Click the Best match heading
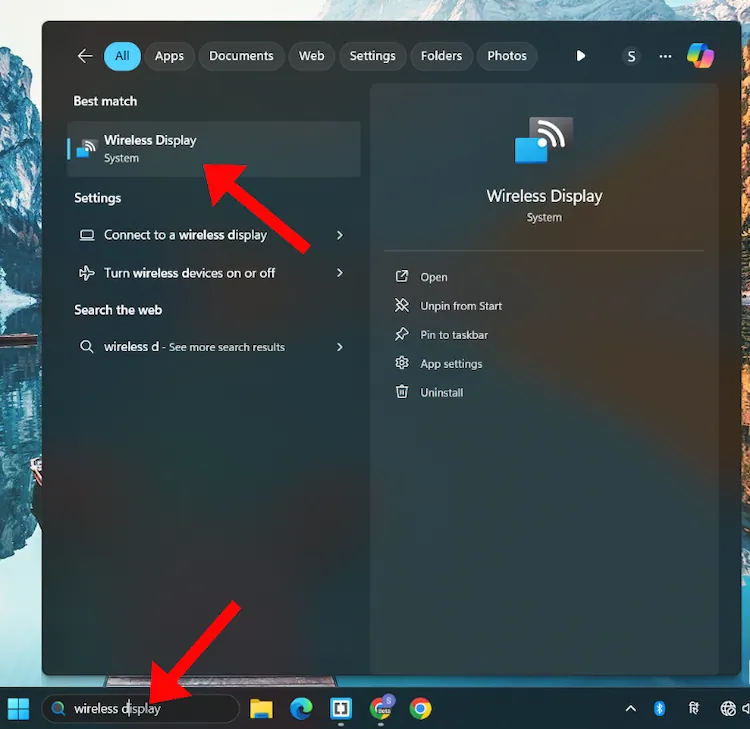750x729 pixels. (105, 101)
